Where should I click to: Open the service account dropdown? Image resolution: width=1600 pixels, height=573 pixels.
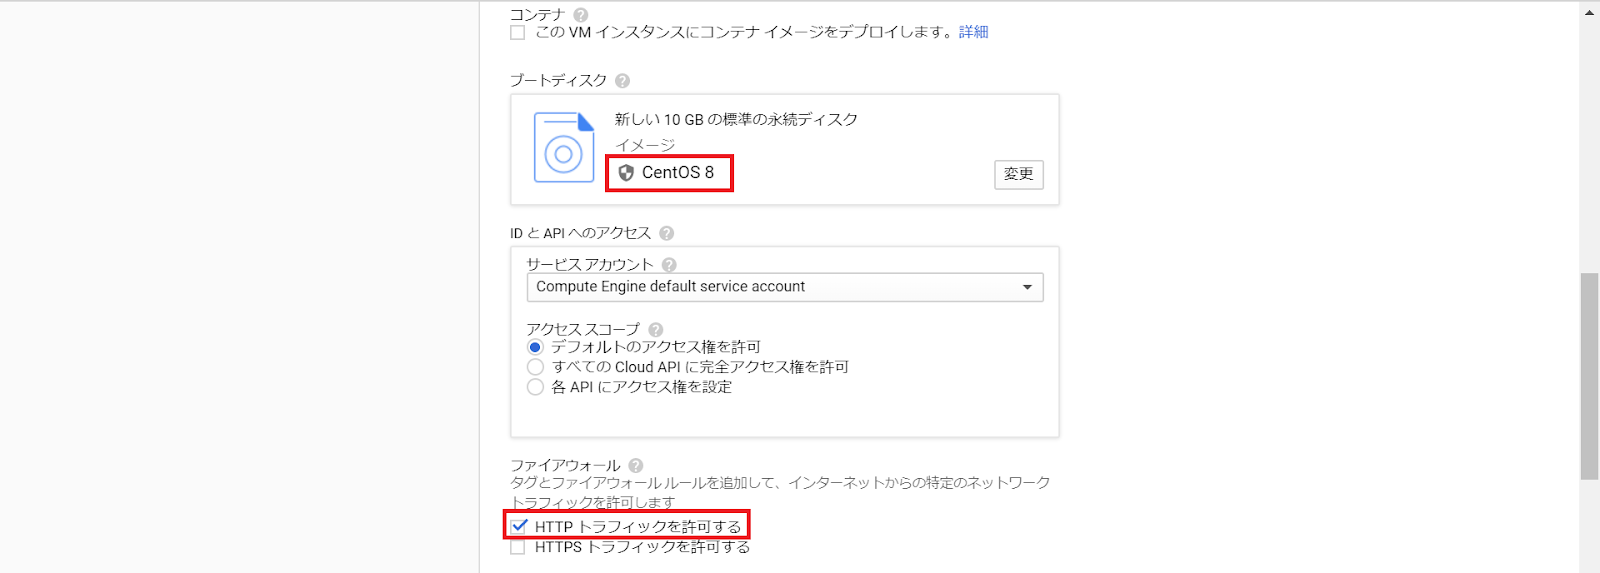tap(785, 287)
